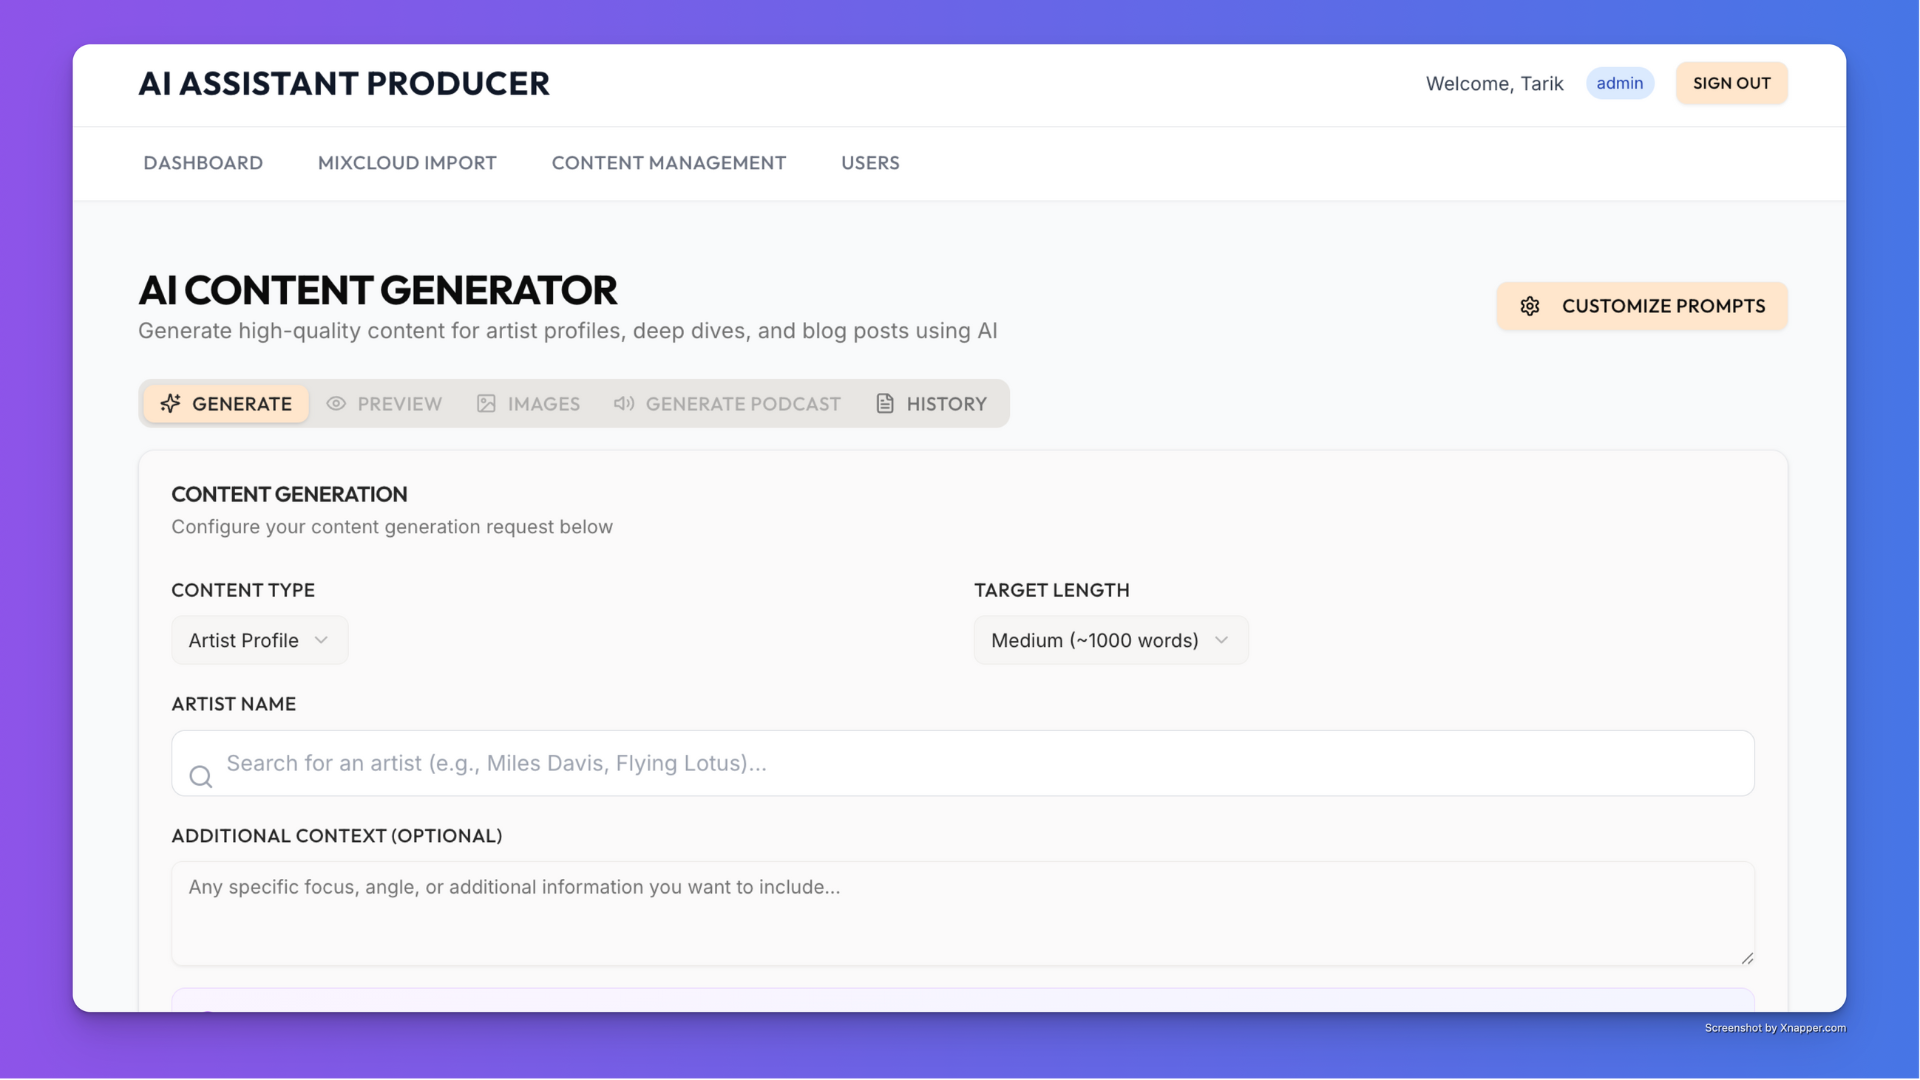Open the Users section
1920x1080 pixels.
[870, 163]
